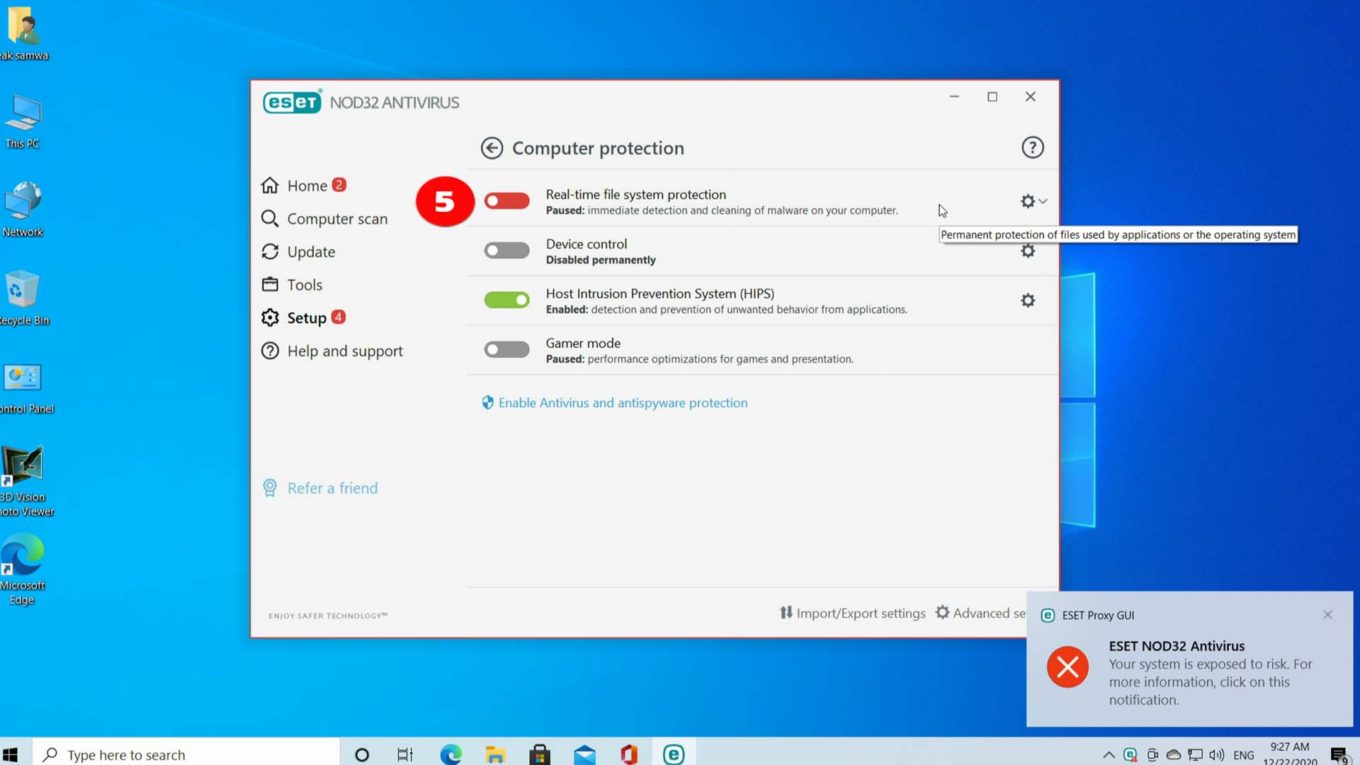
Task: Select Control Panel desktop icon
Action: click(x=25, y=387)
